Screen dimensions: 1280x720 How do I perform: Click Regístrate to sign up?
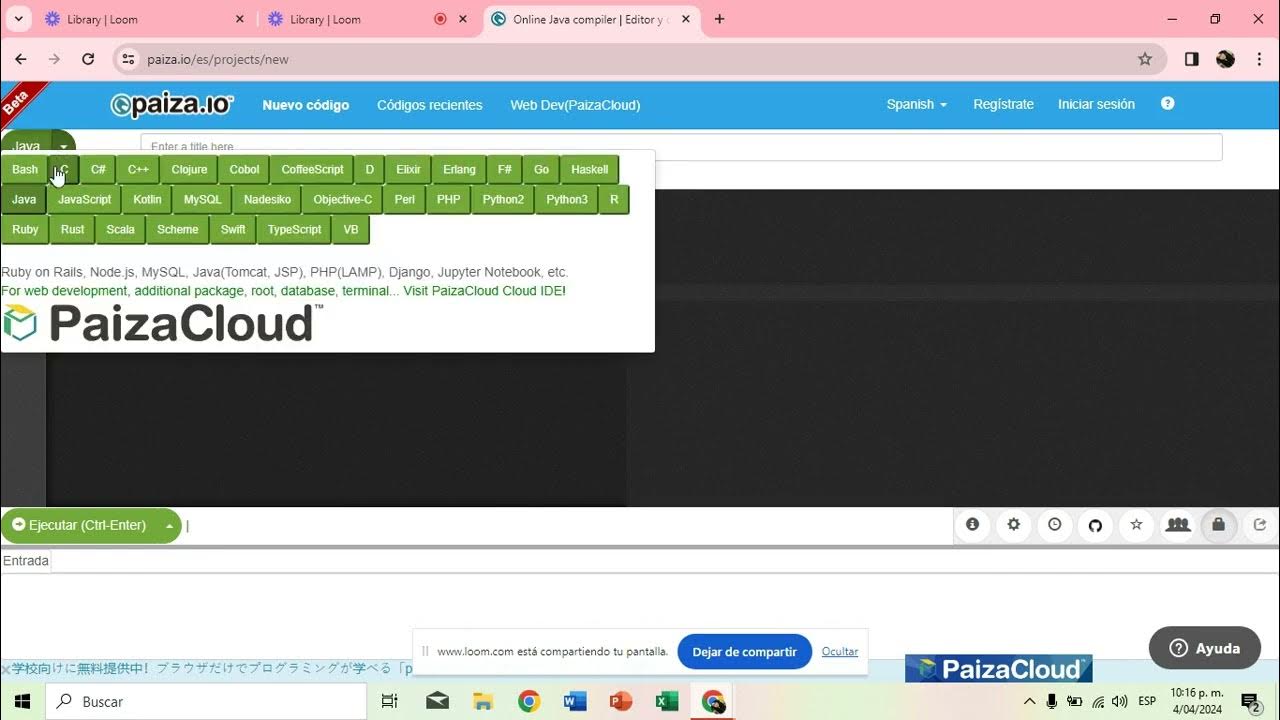1004,104
